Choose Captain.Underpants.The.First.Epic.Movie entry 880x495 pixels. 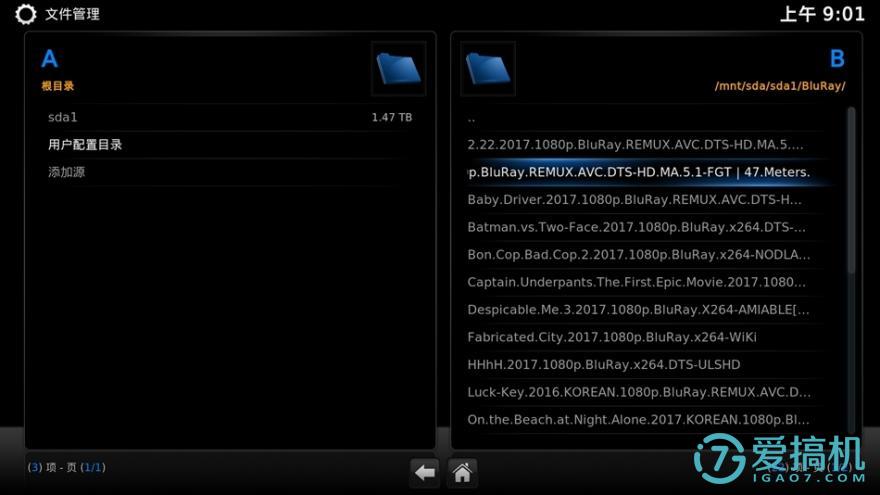click(640, 282)
